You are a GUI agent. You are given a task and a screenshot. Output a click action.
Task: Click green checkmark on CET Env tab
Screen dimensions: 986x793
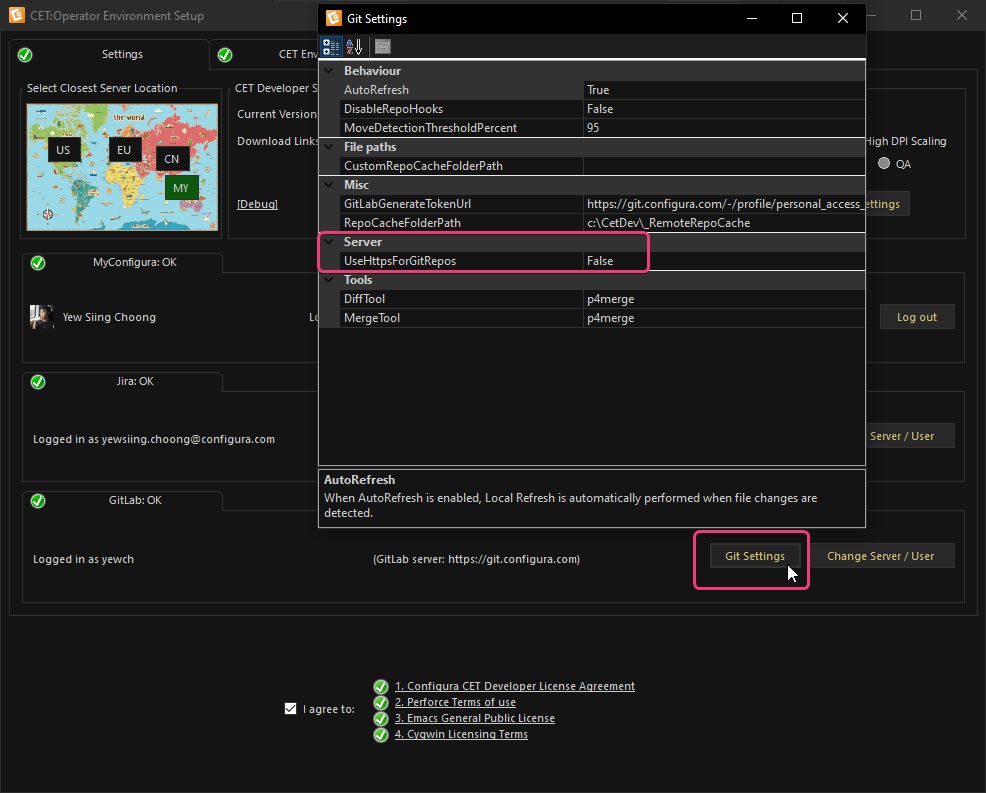tap(225, 55)
